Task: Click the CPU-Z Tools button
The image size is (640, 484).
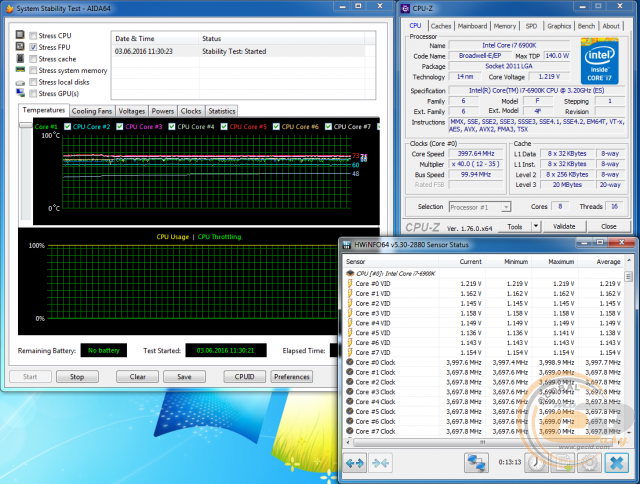Action: (x=515, y=226)
